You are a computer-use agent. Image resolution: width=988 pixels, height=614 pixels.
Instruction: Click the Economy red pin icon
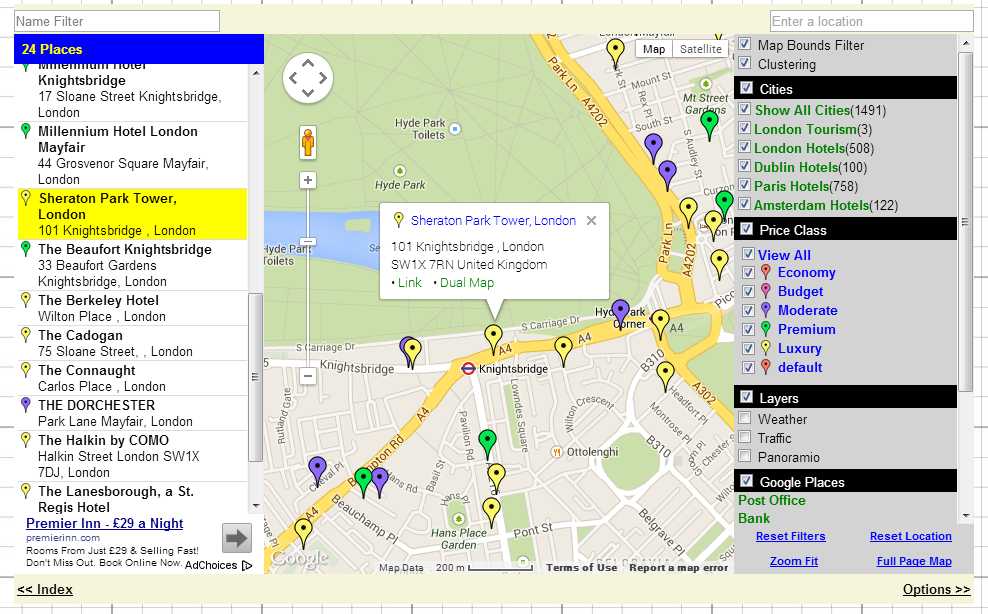tap(766, 272)
